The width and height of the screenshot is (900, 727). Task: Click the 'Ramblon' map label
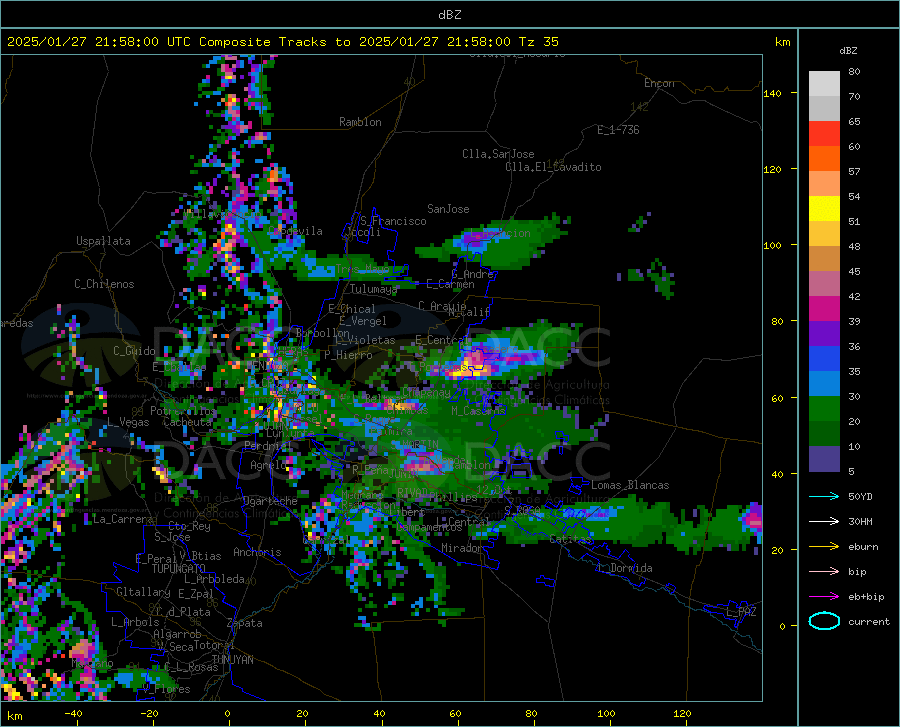[360, 122]
